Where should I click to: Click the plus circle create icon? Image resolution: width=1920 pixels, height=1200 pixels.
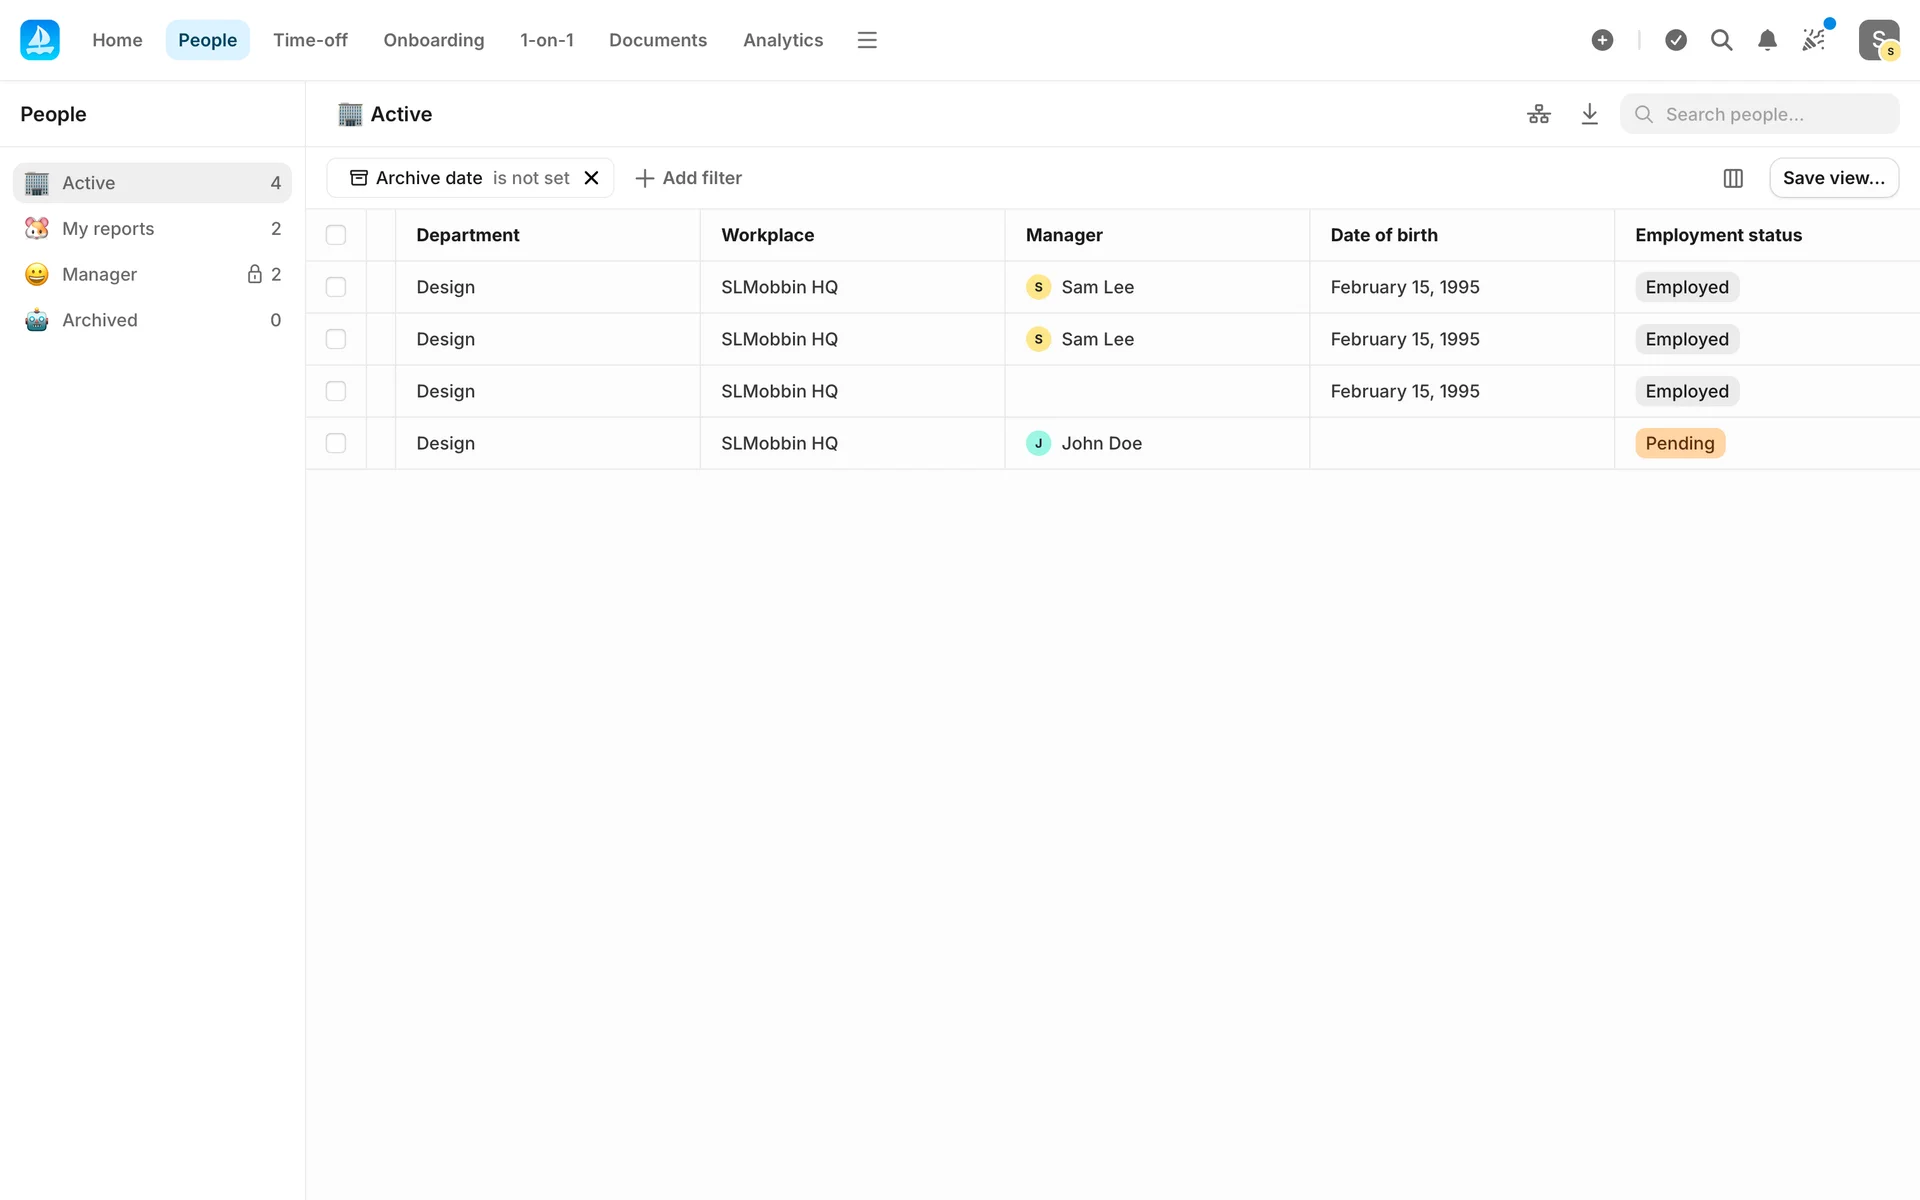pyautogui.click(x=1602, y=40)
